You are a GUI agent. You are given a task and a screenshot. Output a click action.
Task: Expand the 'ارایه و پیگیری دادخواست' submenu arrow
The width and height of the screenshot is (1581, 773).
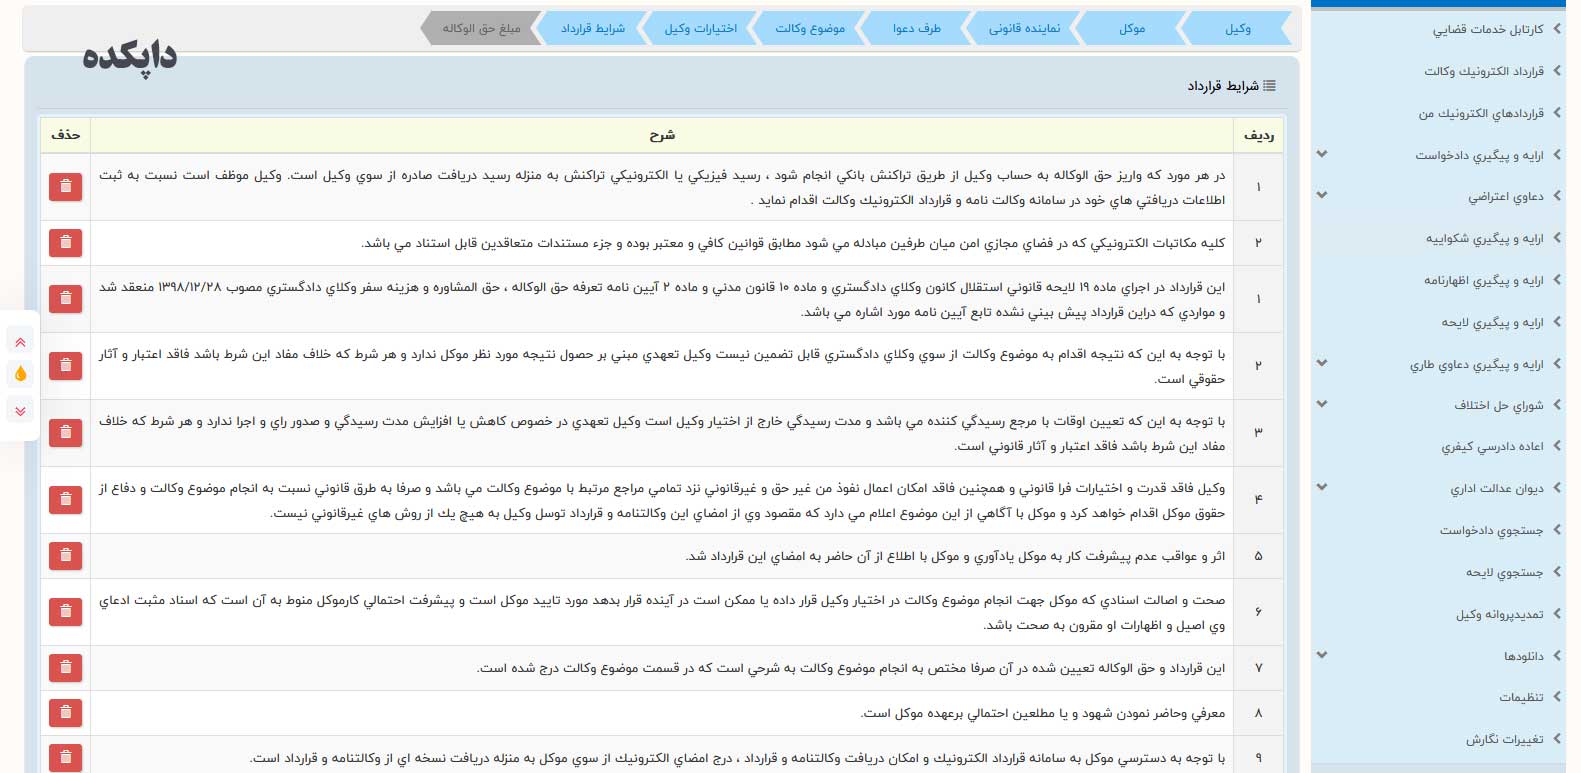[1322, 154]
